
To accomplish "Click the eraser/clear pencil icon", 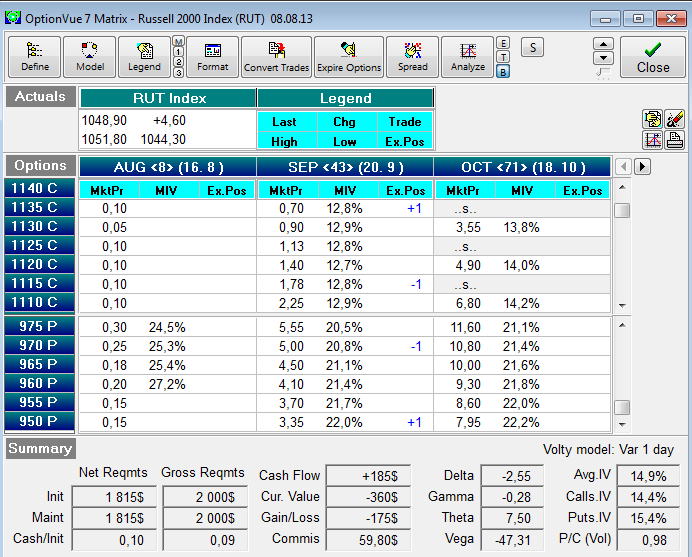I will pyautogui.click(x=675, y=119).
